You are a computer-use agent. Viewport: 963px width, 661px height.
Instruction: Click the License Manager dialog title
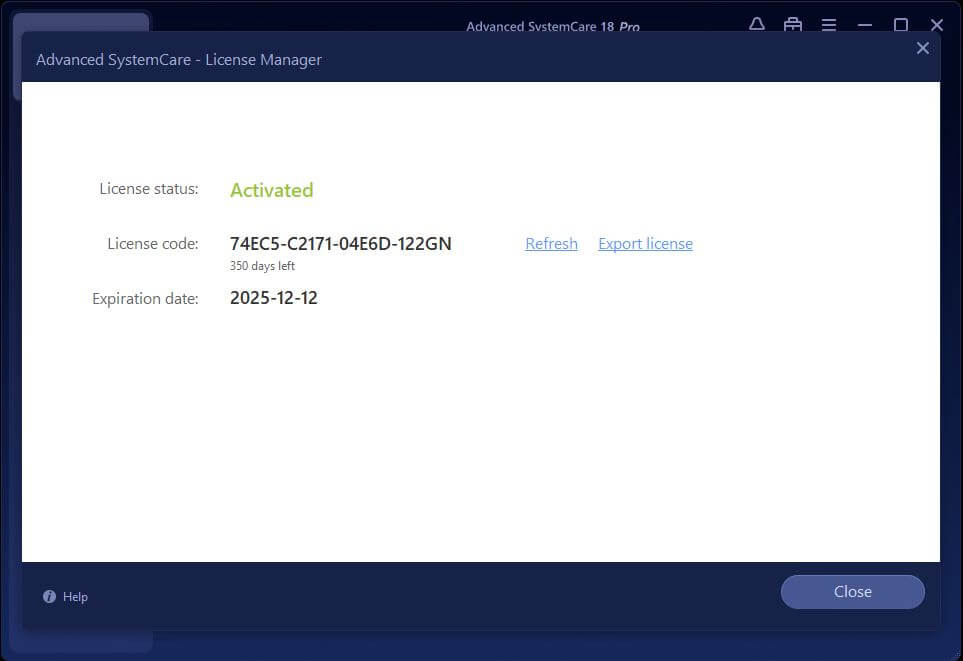[x=179, y=60]
